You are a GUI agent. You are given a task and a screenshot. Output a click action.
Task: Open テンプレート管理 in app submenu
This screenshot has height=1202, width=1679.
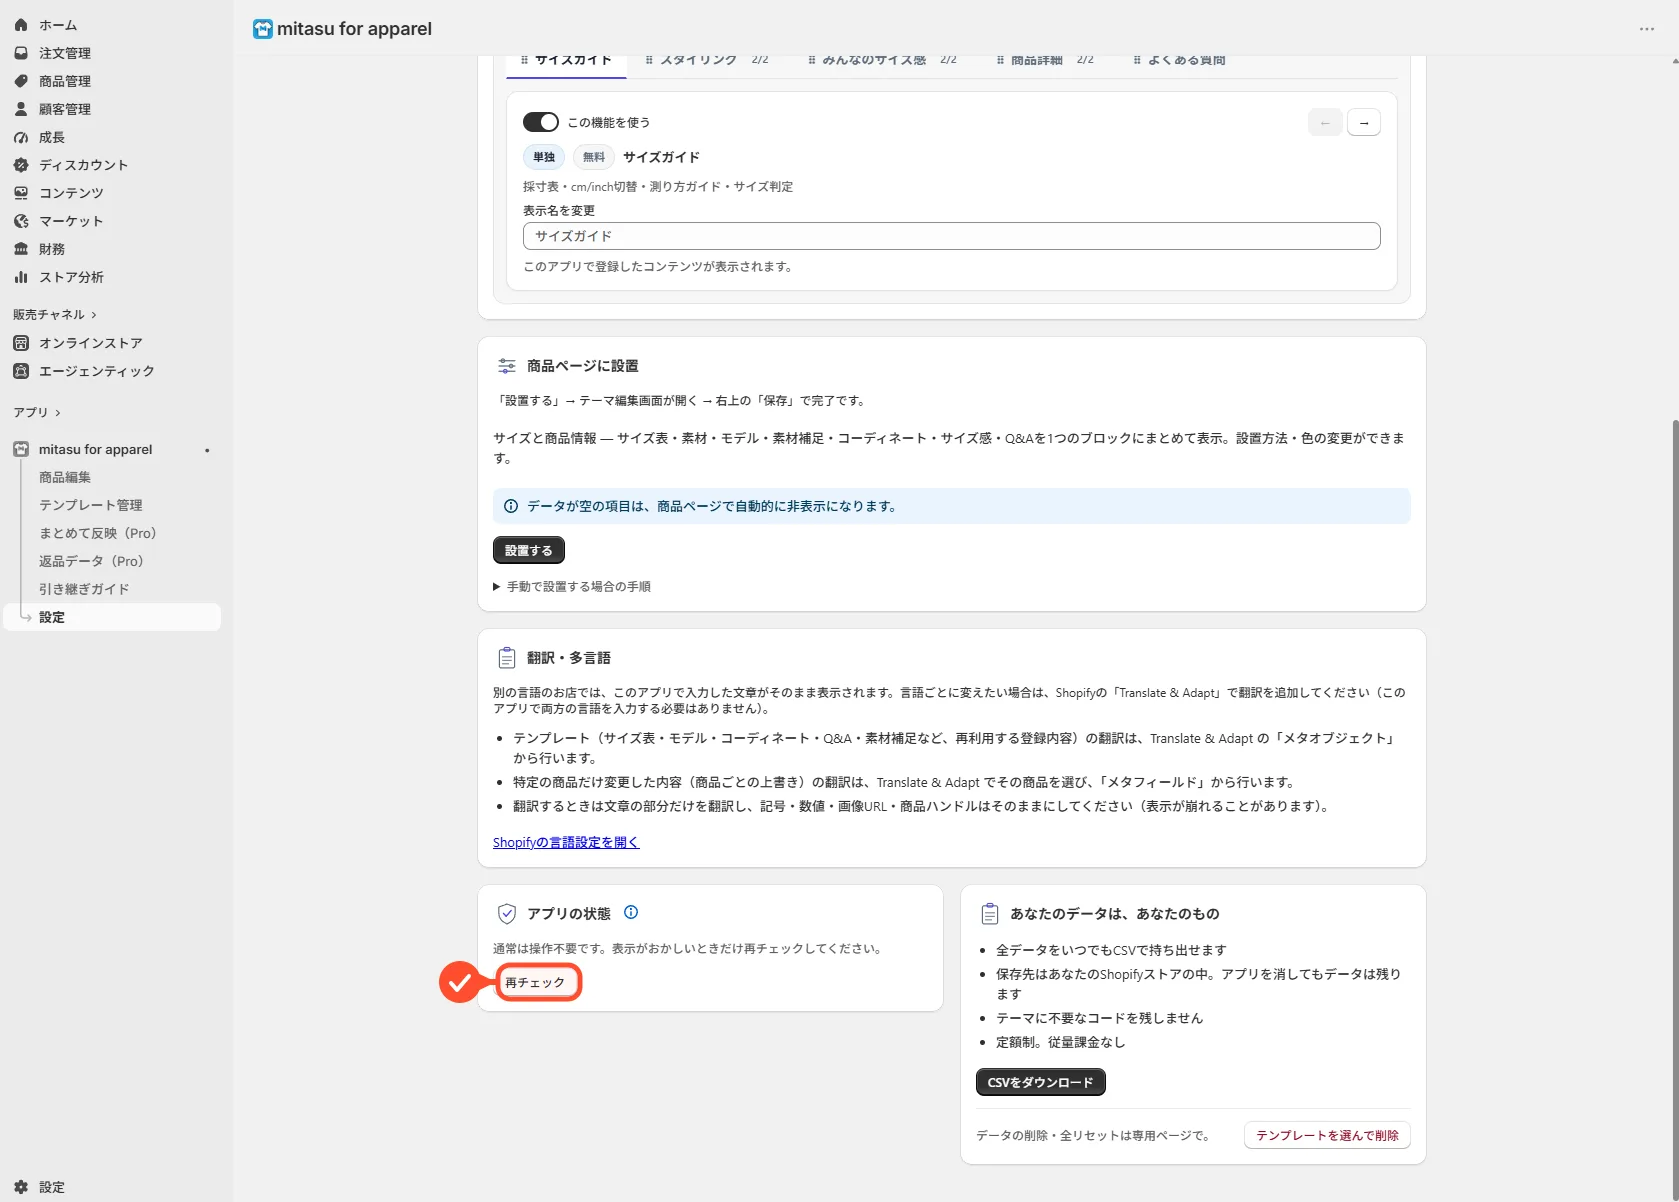pyautogui.click(x=91, y=506)
